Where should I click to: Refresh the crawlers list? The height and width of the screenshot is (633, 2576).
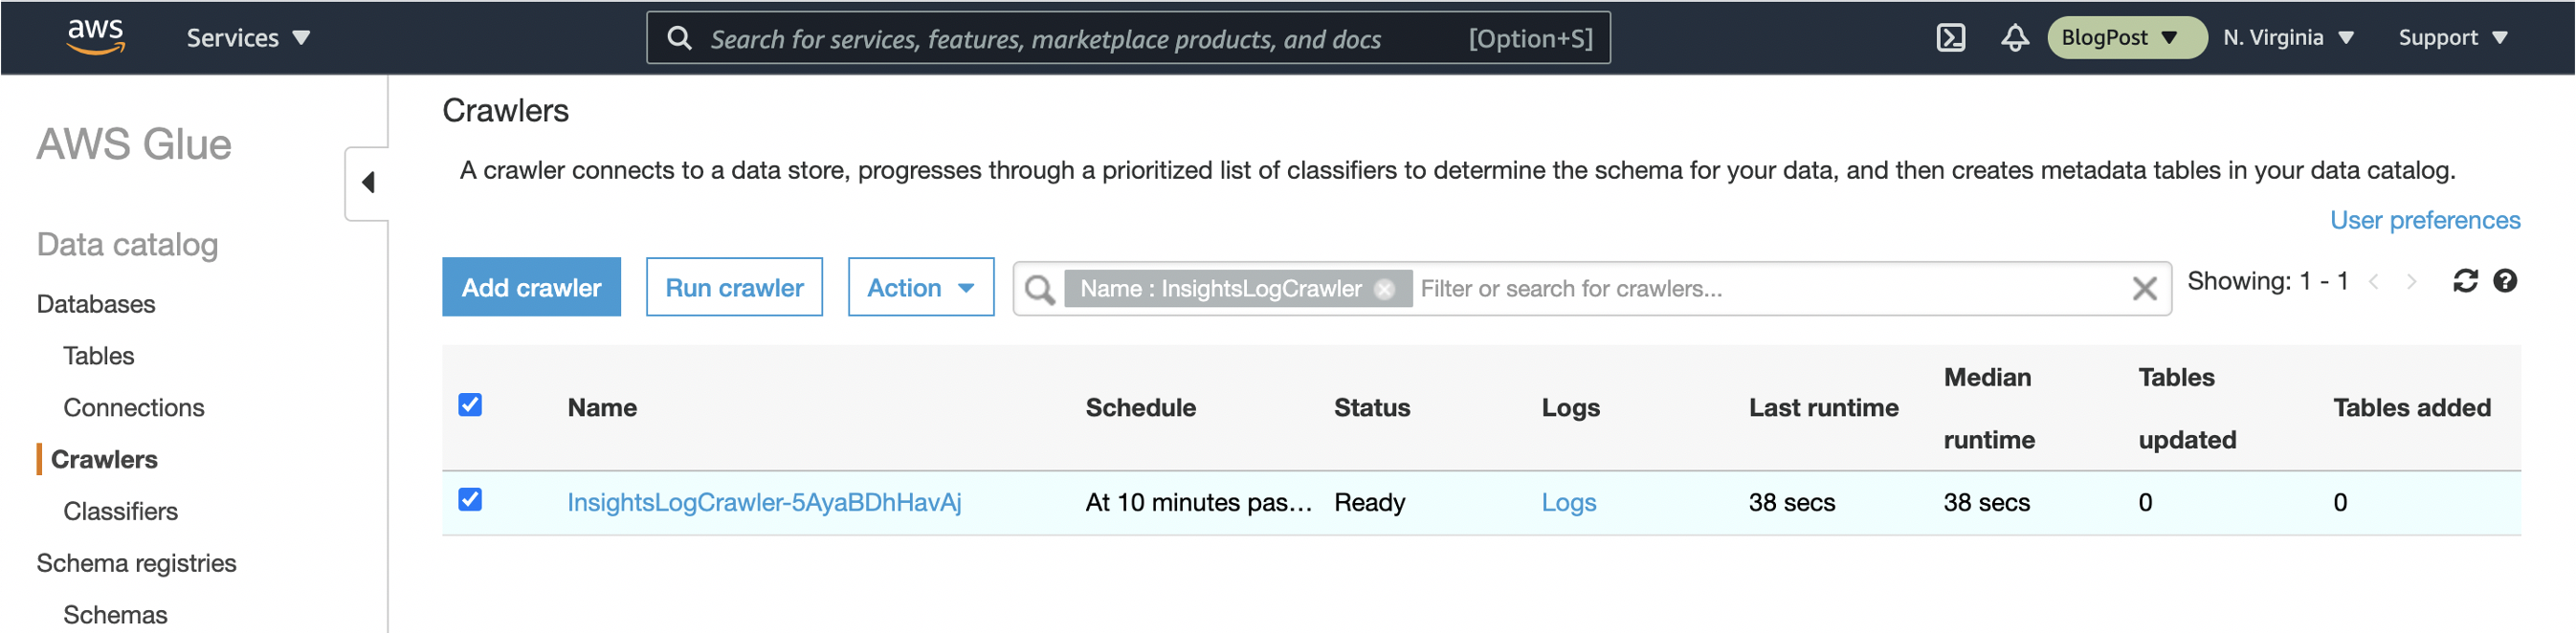coord(2465,281)
